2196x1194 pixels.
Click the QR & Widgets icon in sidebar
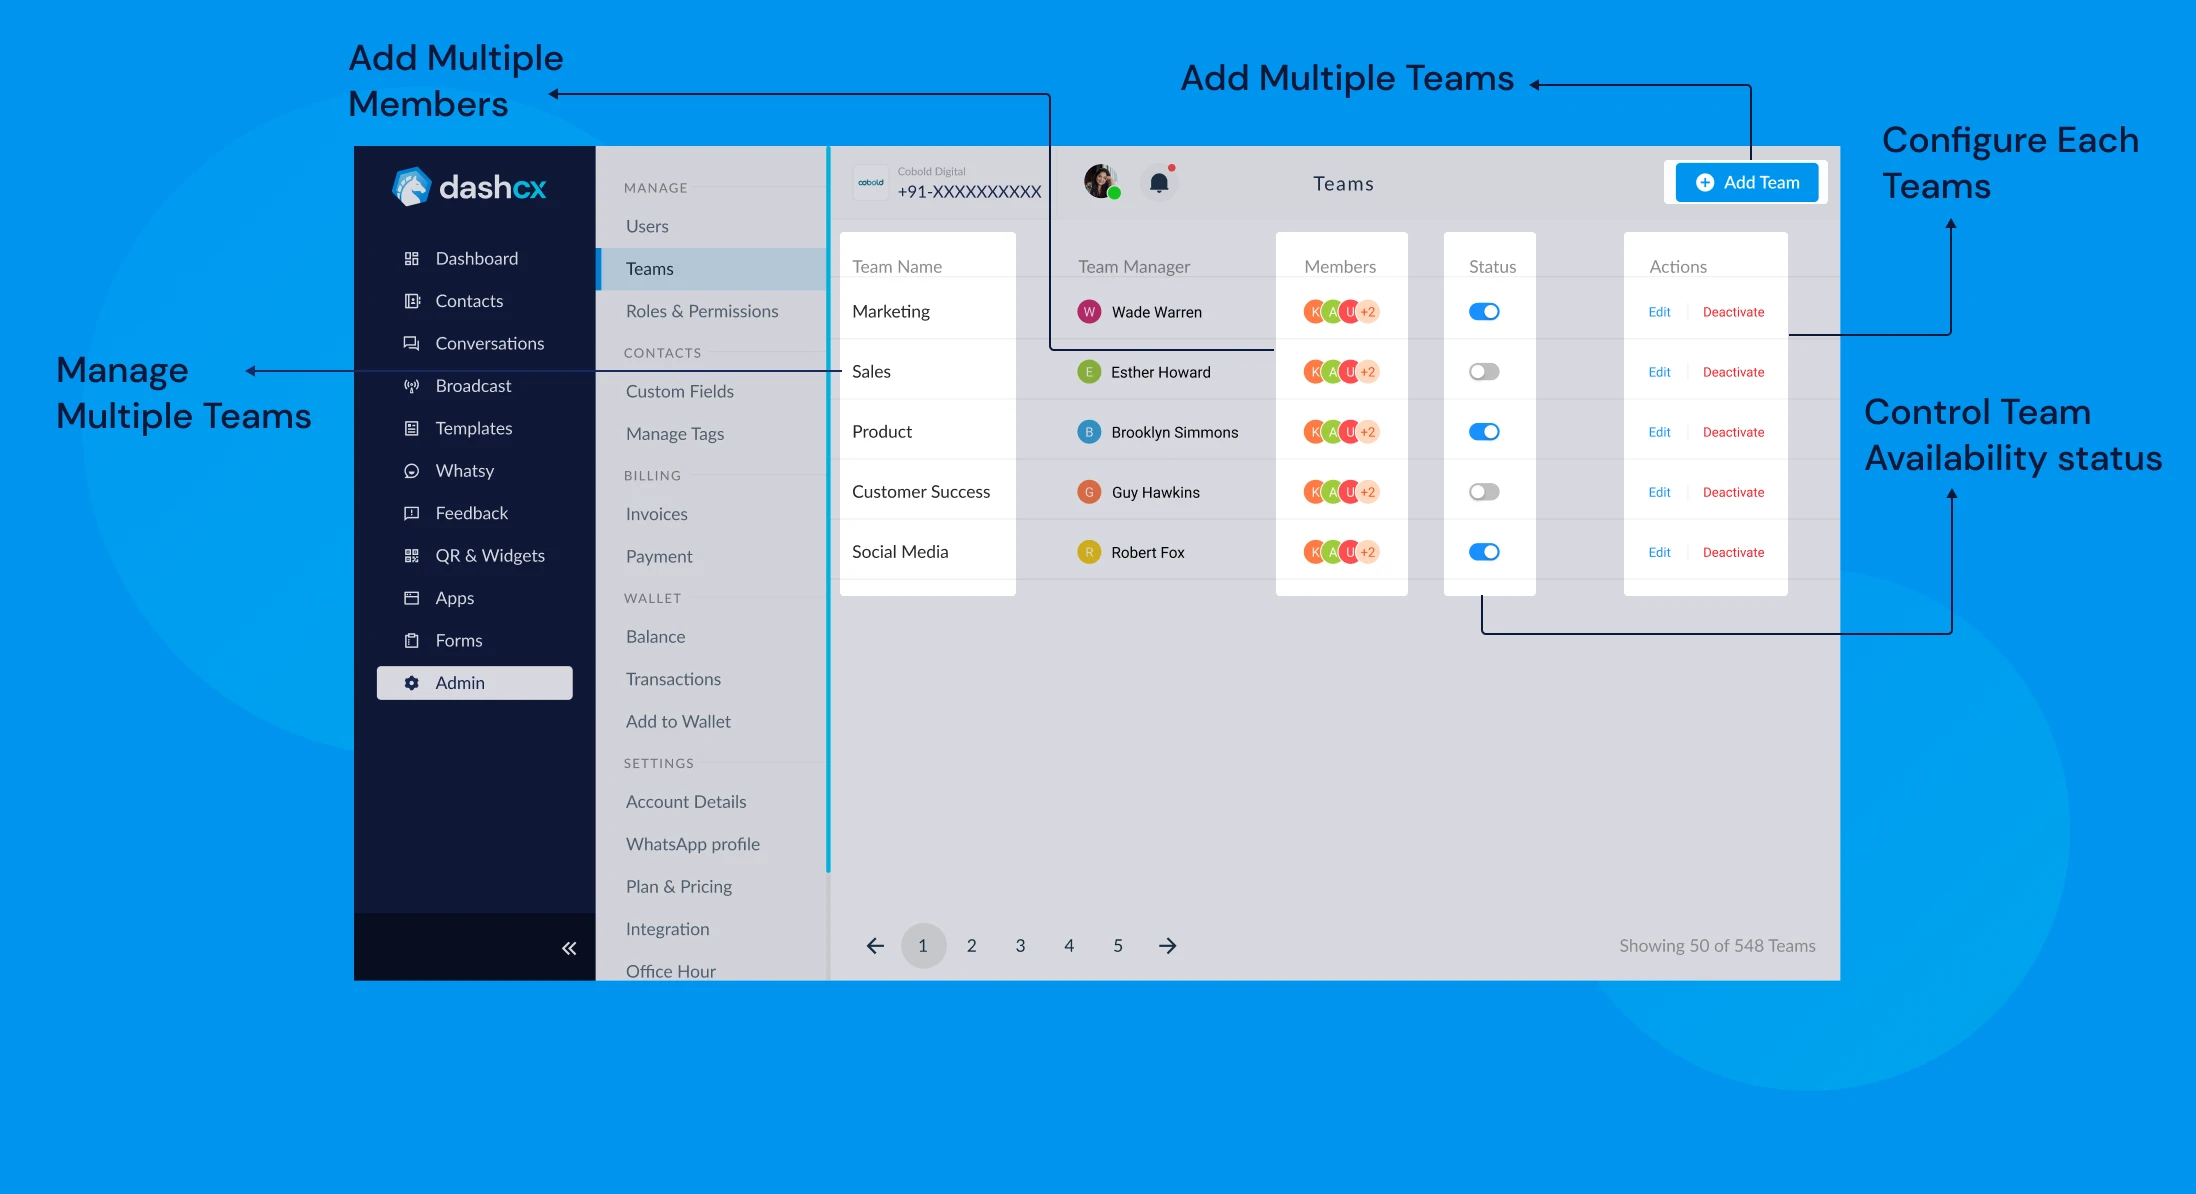[x=410, y=556]
